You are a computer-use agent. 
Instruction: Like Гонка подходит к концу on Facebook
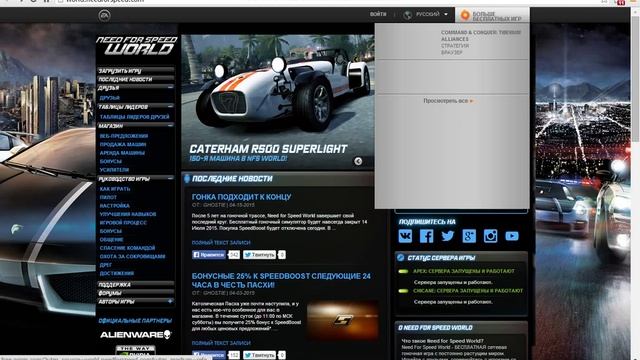click(209, 255)
